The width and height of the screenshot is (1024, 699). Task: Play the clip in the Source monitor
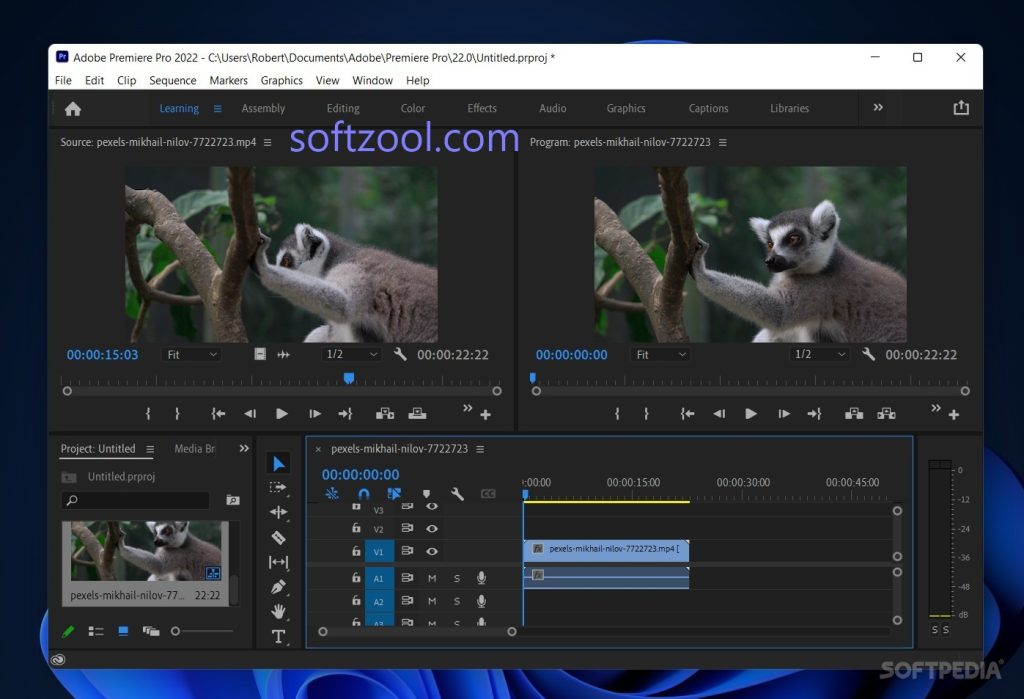click(x=282, y=412)
